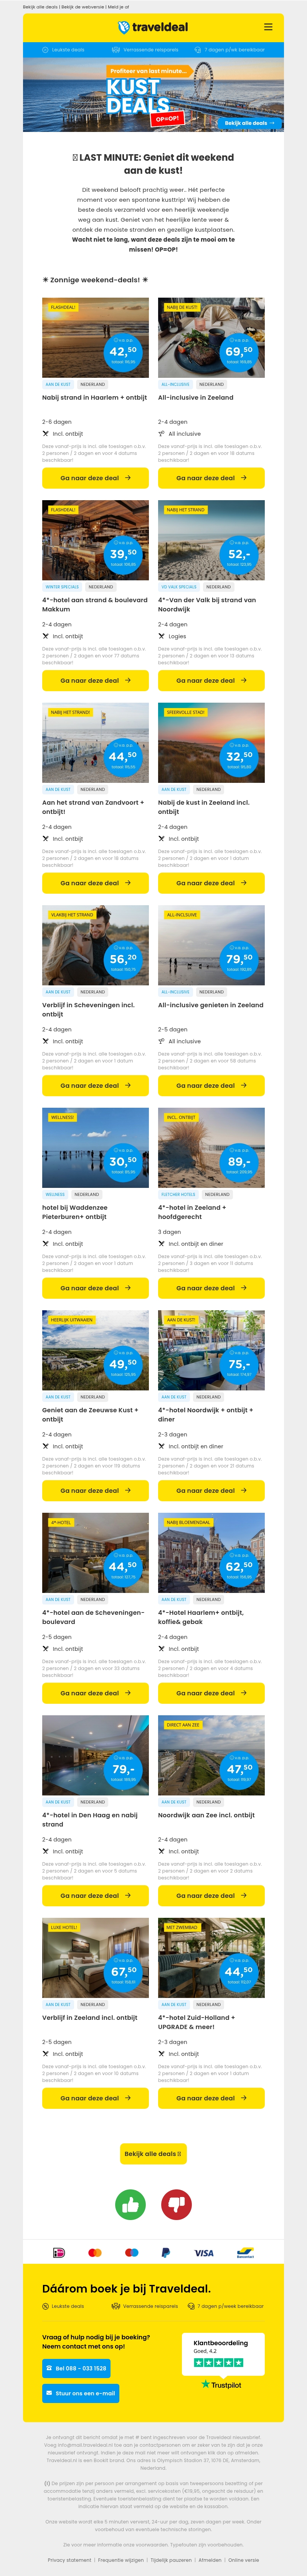Click the All-inclusive in Zeeland deal photo
The height and width of the screenshot is (2576, 307).
point(211,337)
